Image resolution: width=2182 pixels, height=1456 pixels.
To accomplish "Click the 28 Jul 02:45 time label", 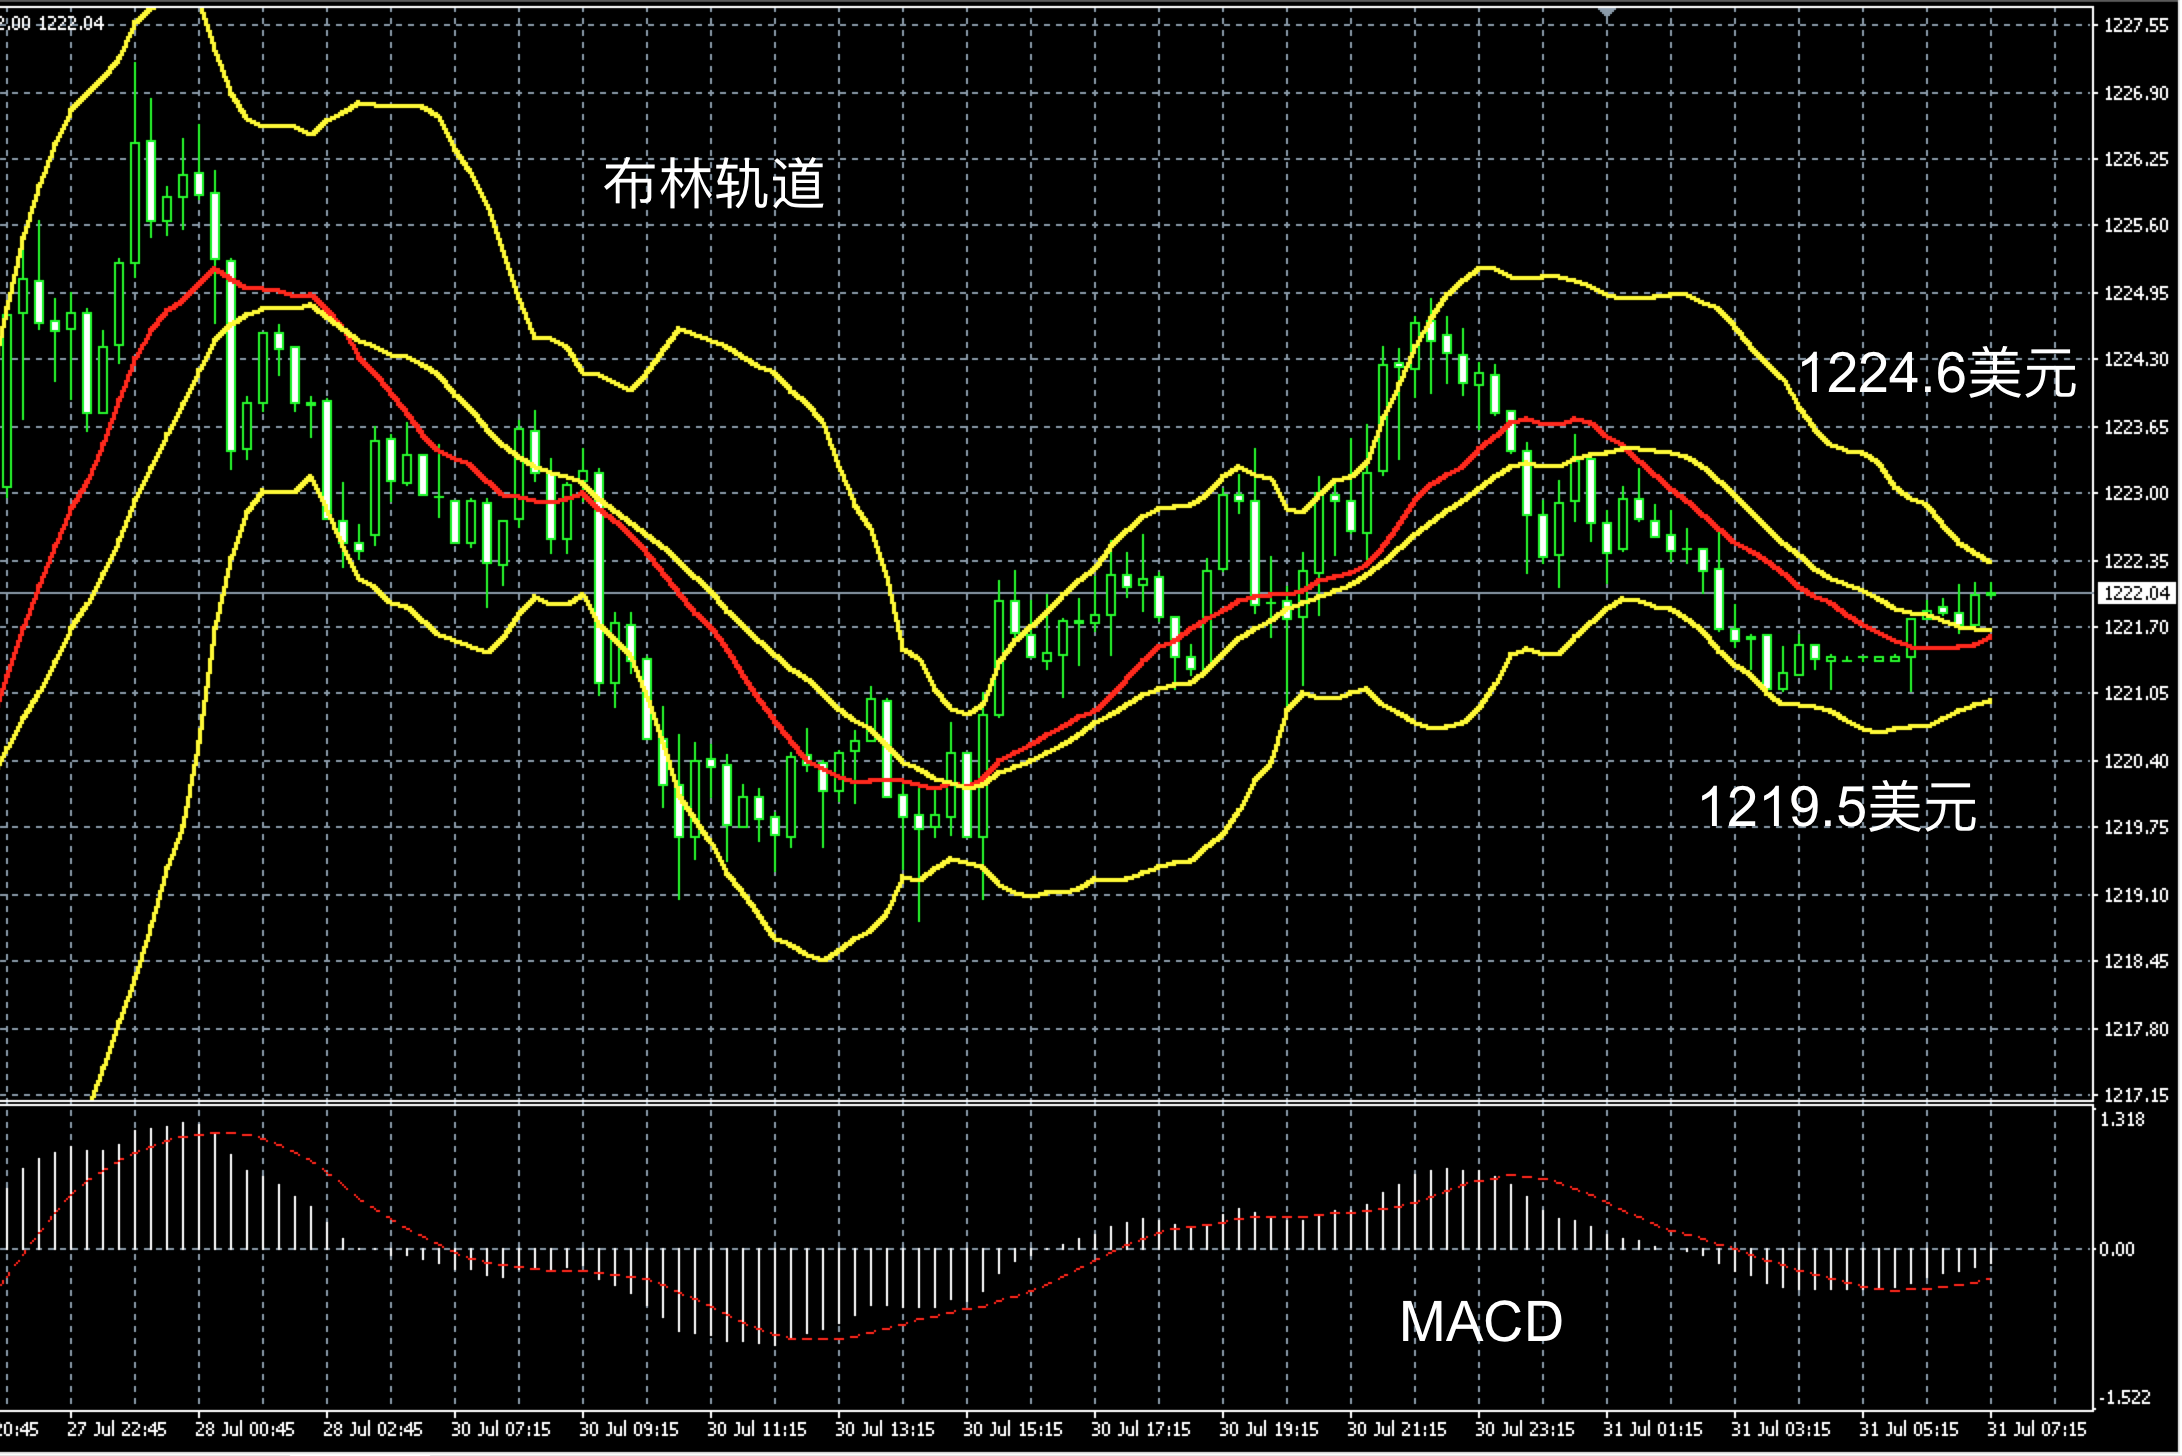I will tap(372, 1429).
